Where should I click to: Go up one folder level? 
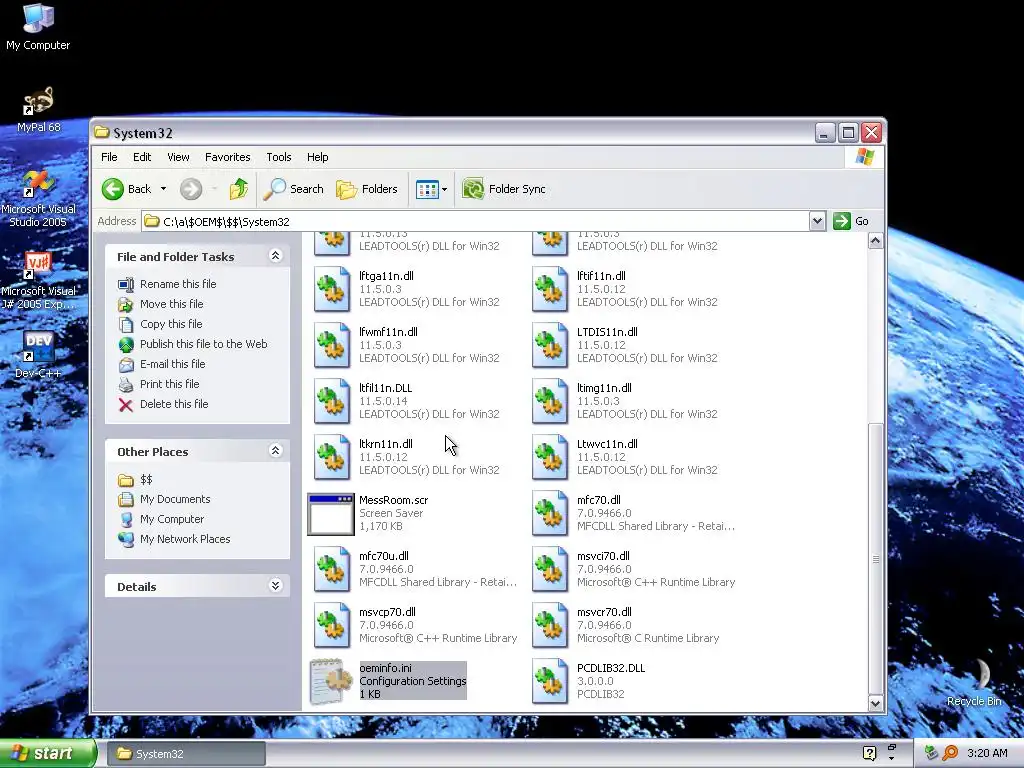click(x=238, y=189)
